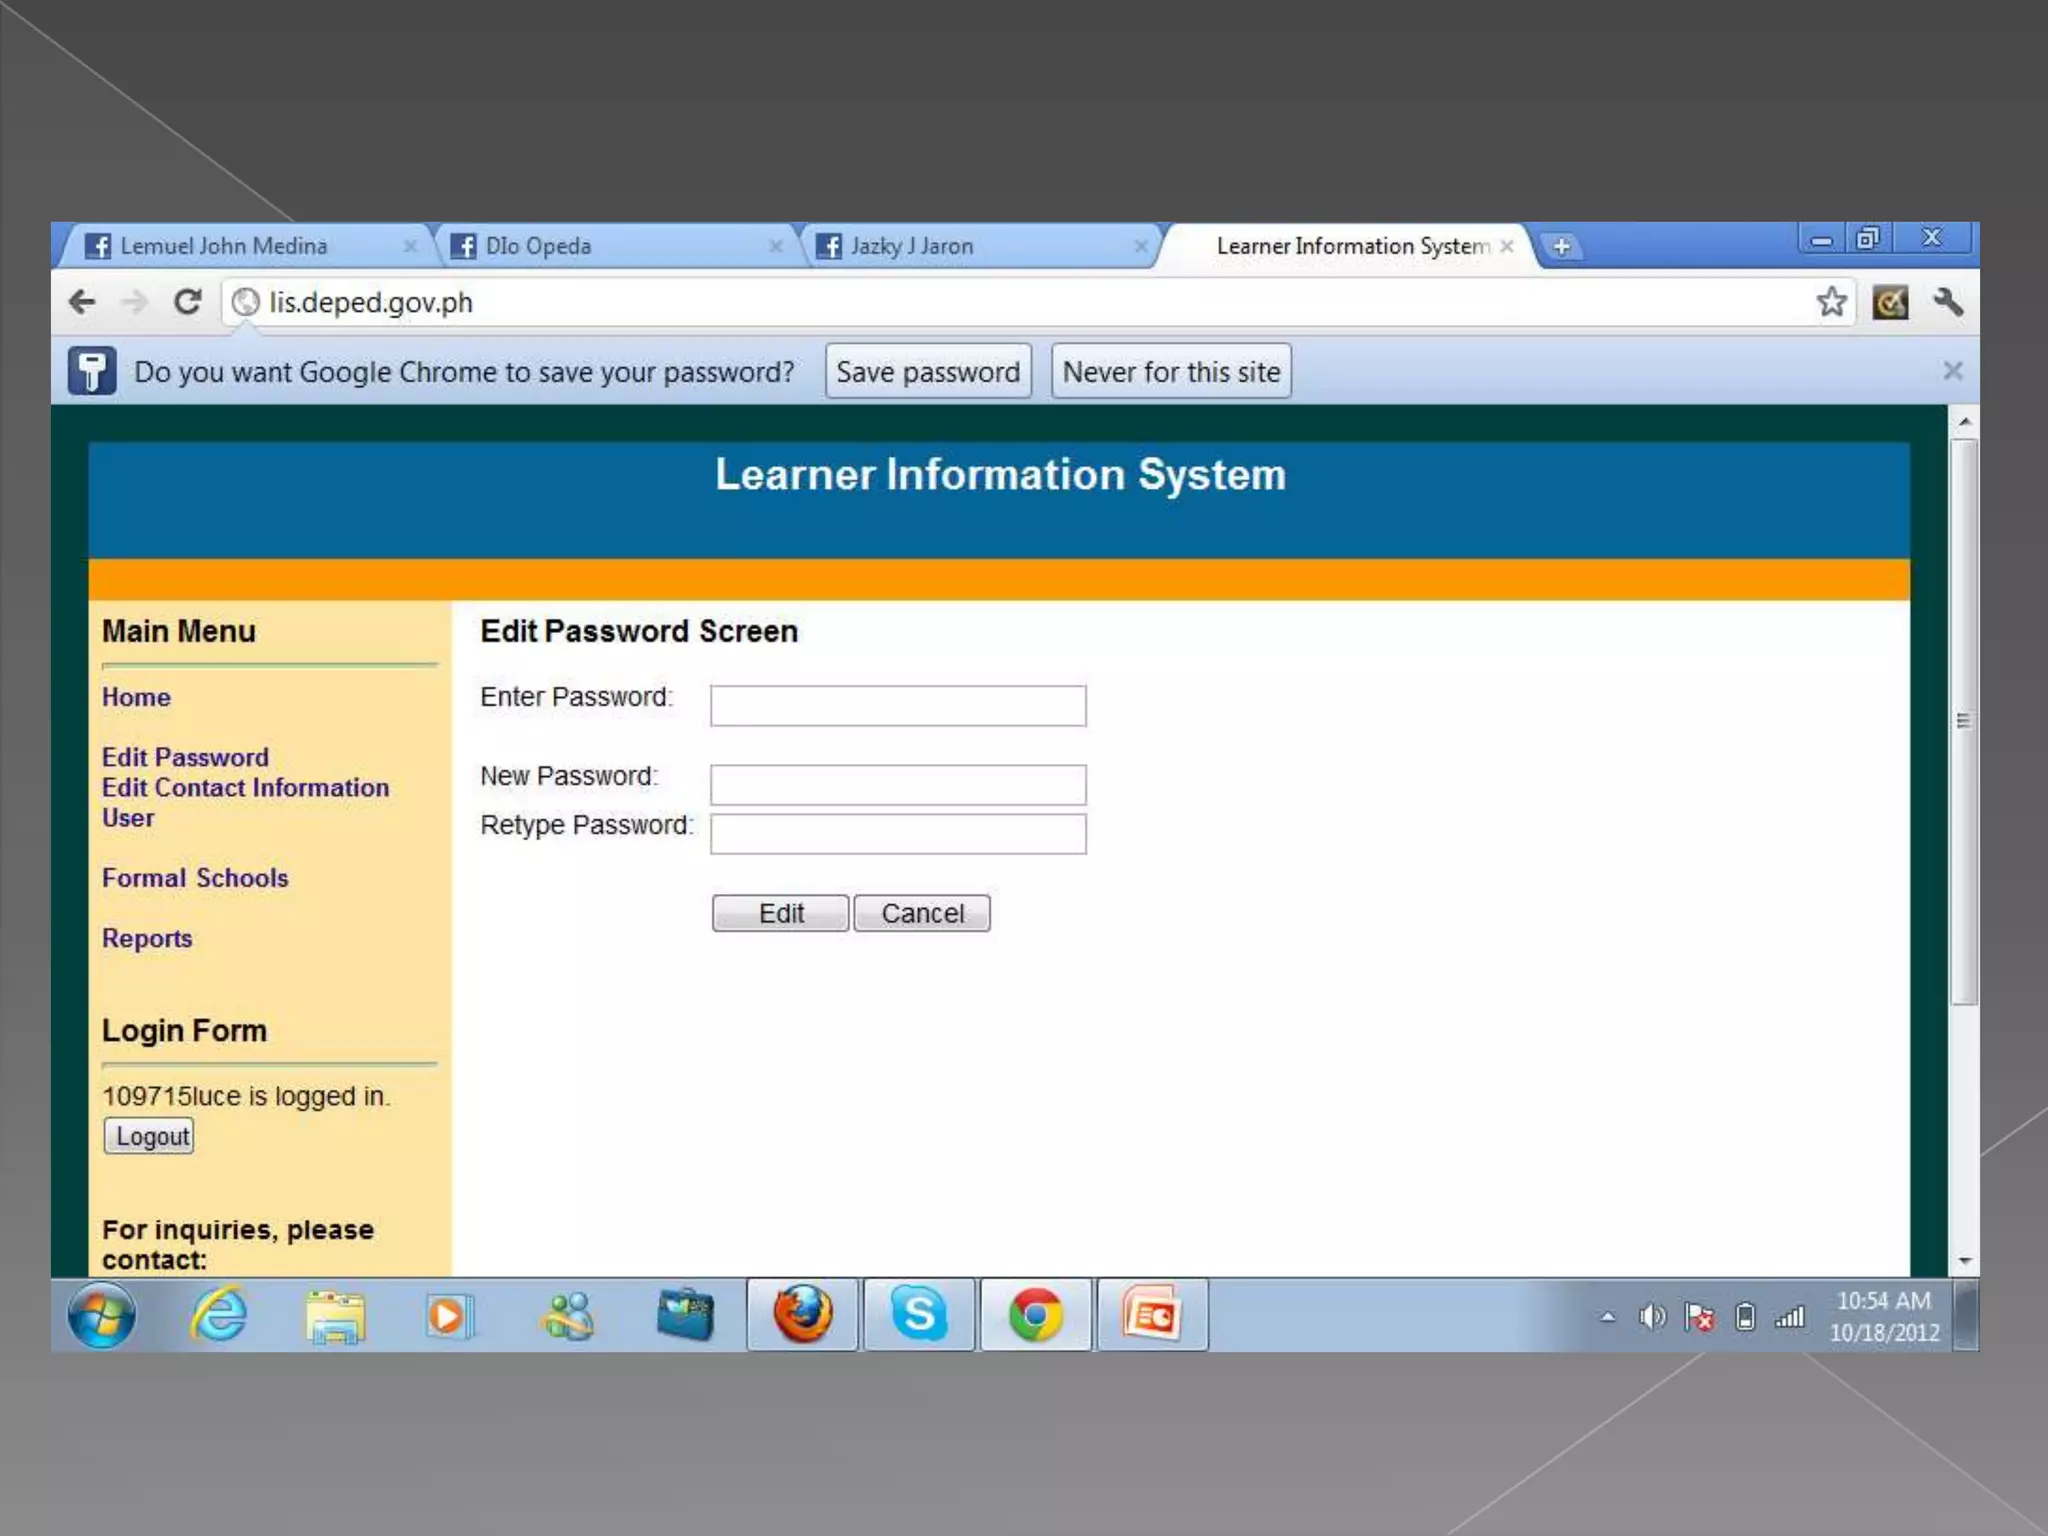Switch to the Lemuel John Medina tab
The height and width of the screenshot is (1536, 2048).
point(245,246)
